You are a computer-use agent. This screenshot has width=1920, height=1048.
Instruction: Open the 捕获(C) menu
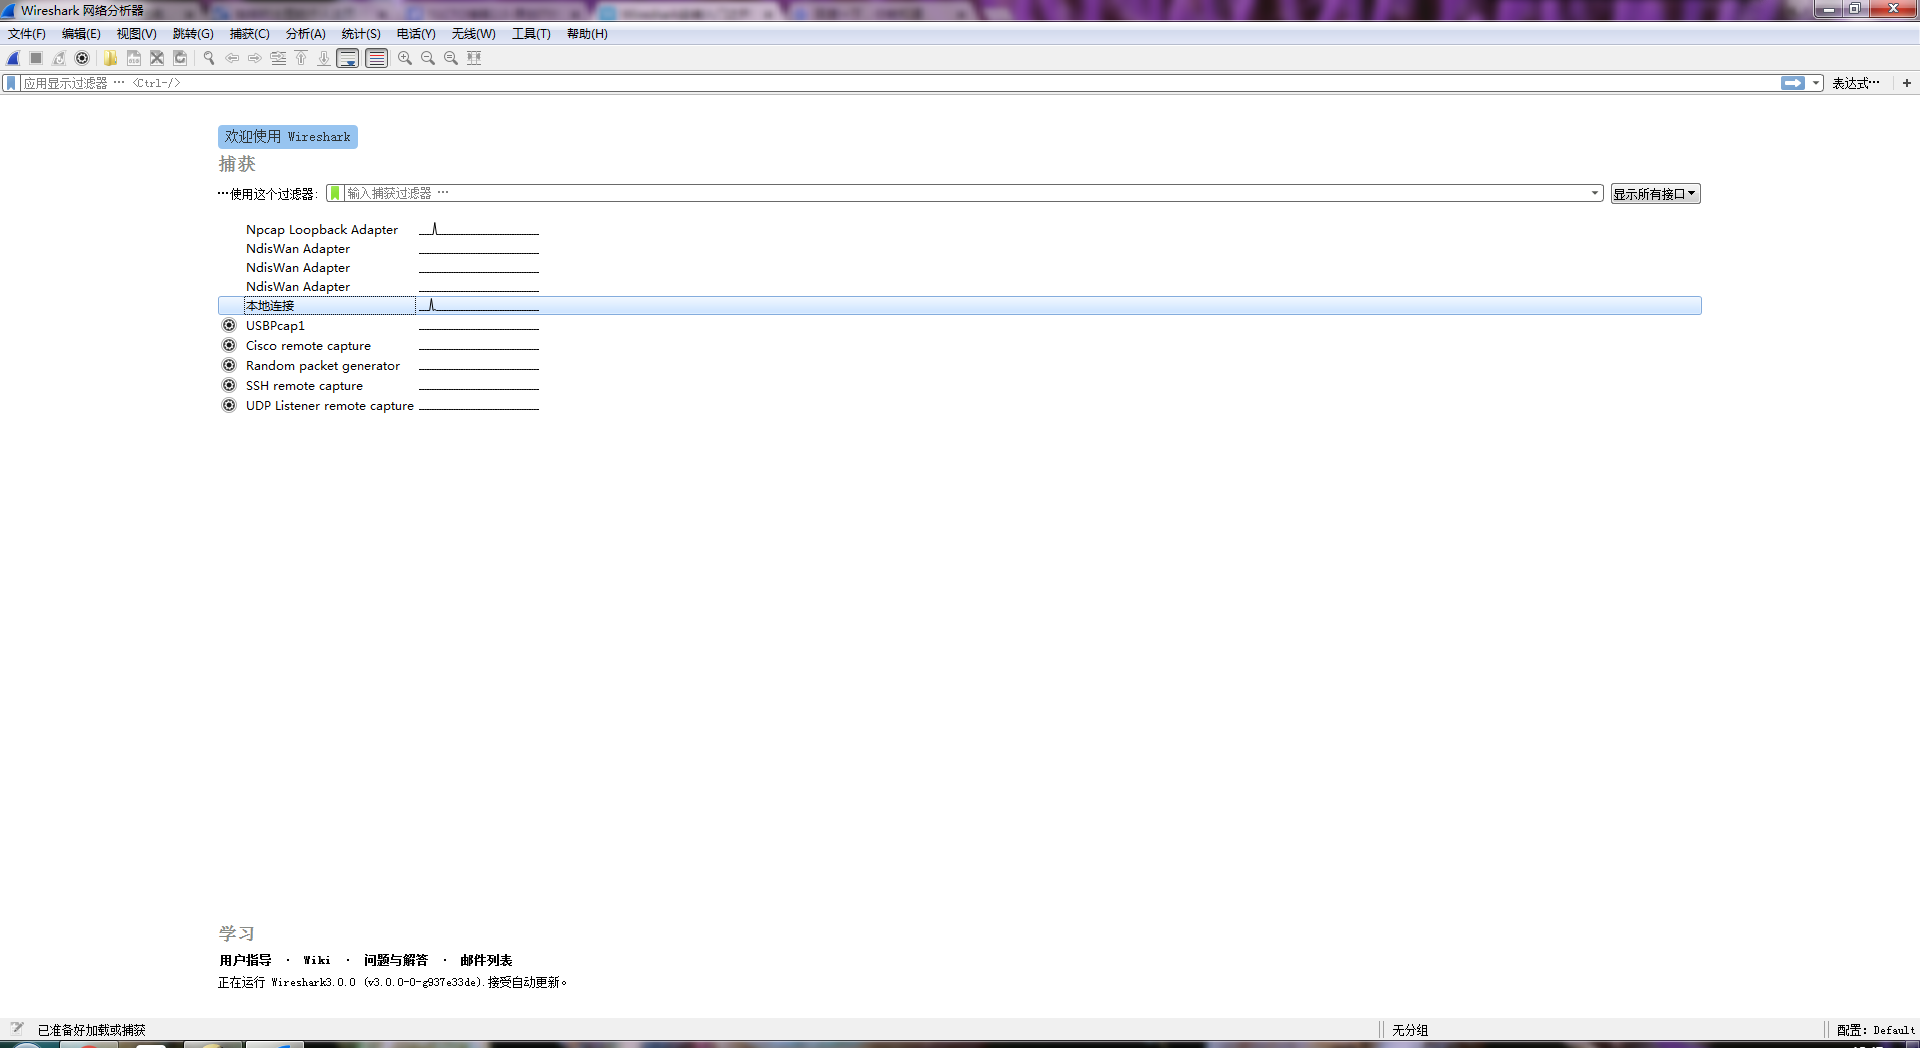tap(249, 34)
